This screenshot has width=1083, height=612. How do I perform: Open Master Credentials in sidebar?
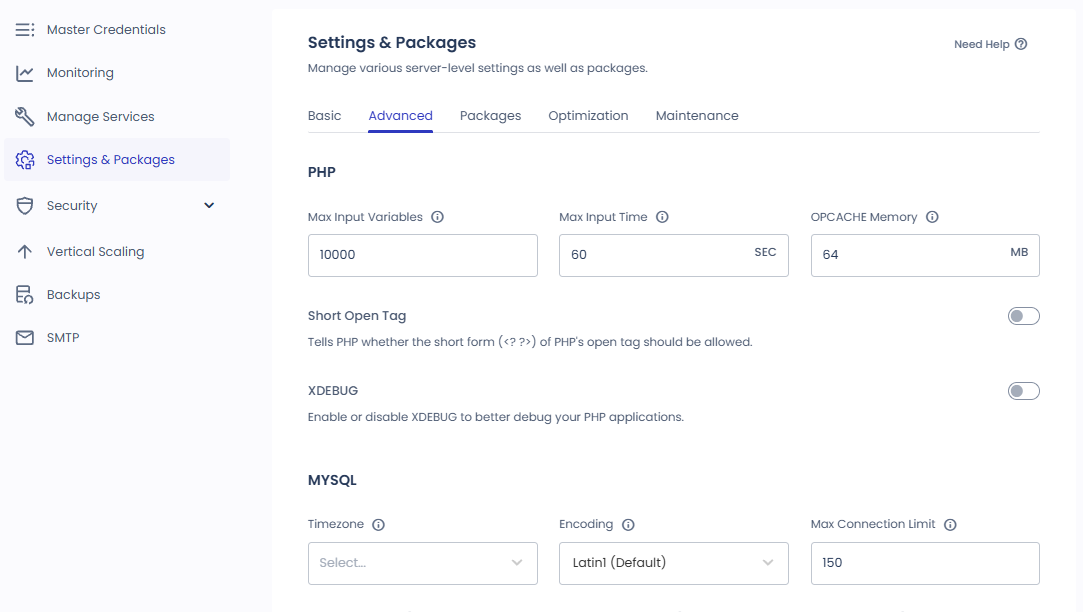(x=106, y=30)
